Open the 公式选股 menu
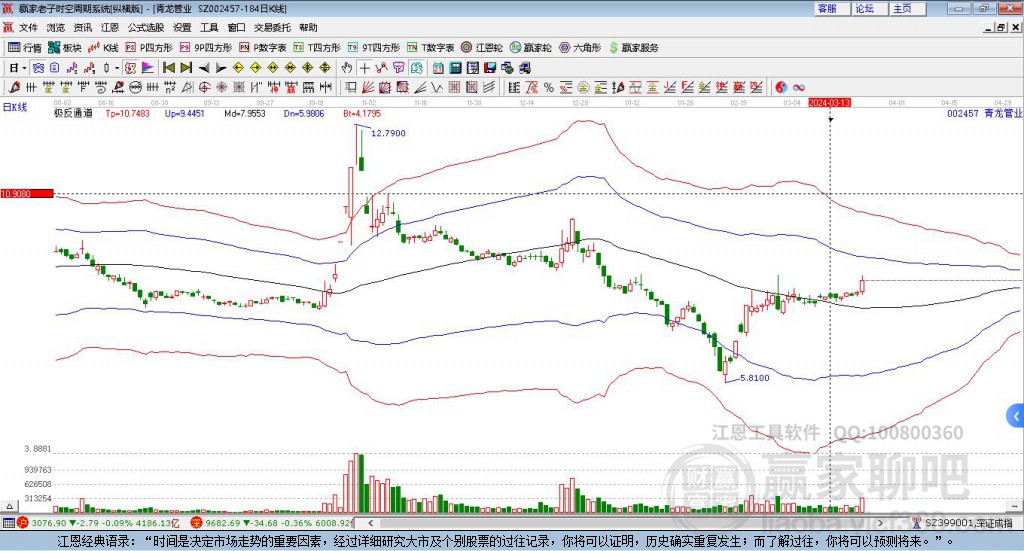Image resolution: width=1024 pixels, height=551 pixels. (x=146, y=27)
